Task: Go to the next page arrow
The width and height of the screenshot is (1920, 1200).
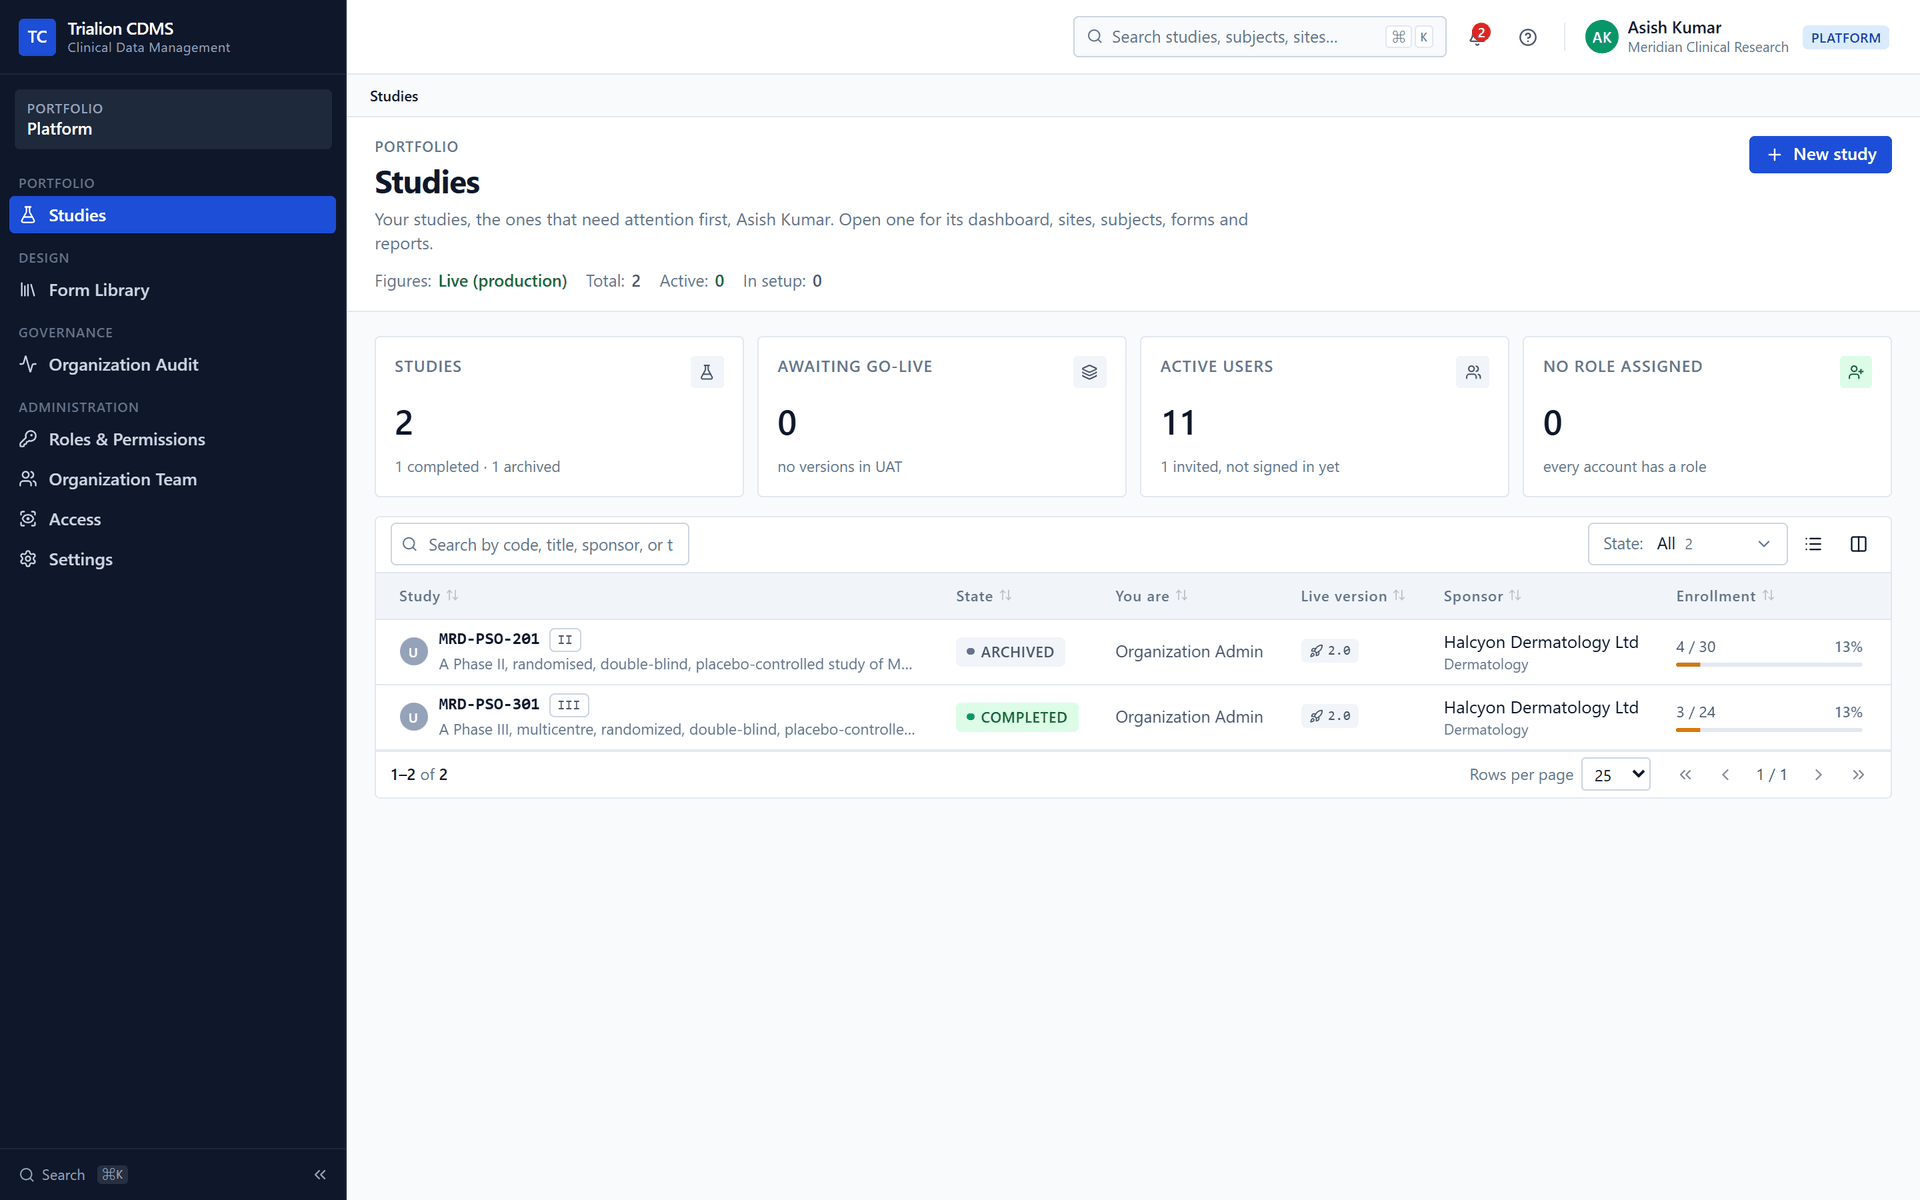Action: click(1818, 775)
